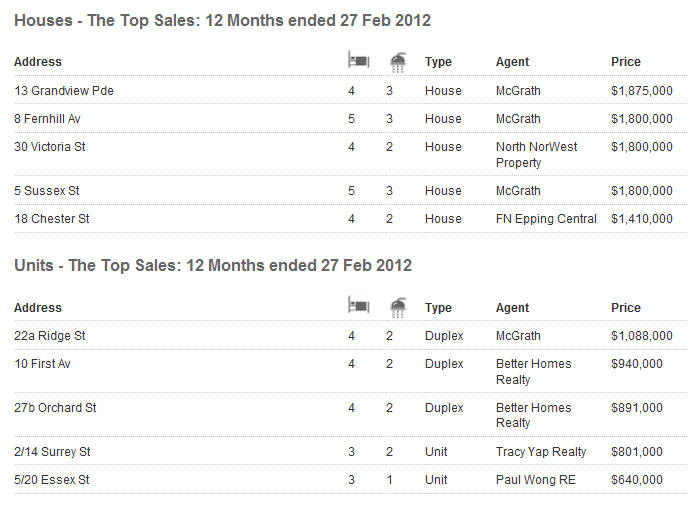Open the 5/20 Essex St unit
Image resolution: width=688 pixels, height=505 pixels.
[52, 480]
